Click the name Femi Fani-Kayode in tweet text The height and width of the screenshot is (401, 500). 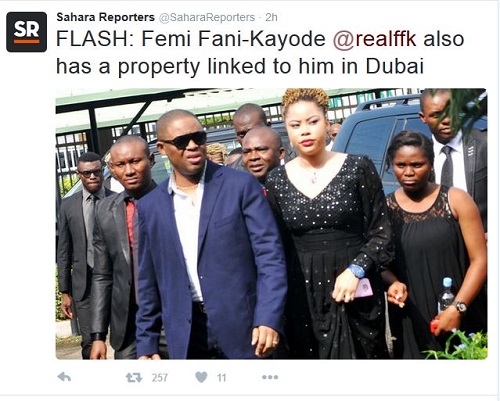pyautogui.click(x=233, y=39)
